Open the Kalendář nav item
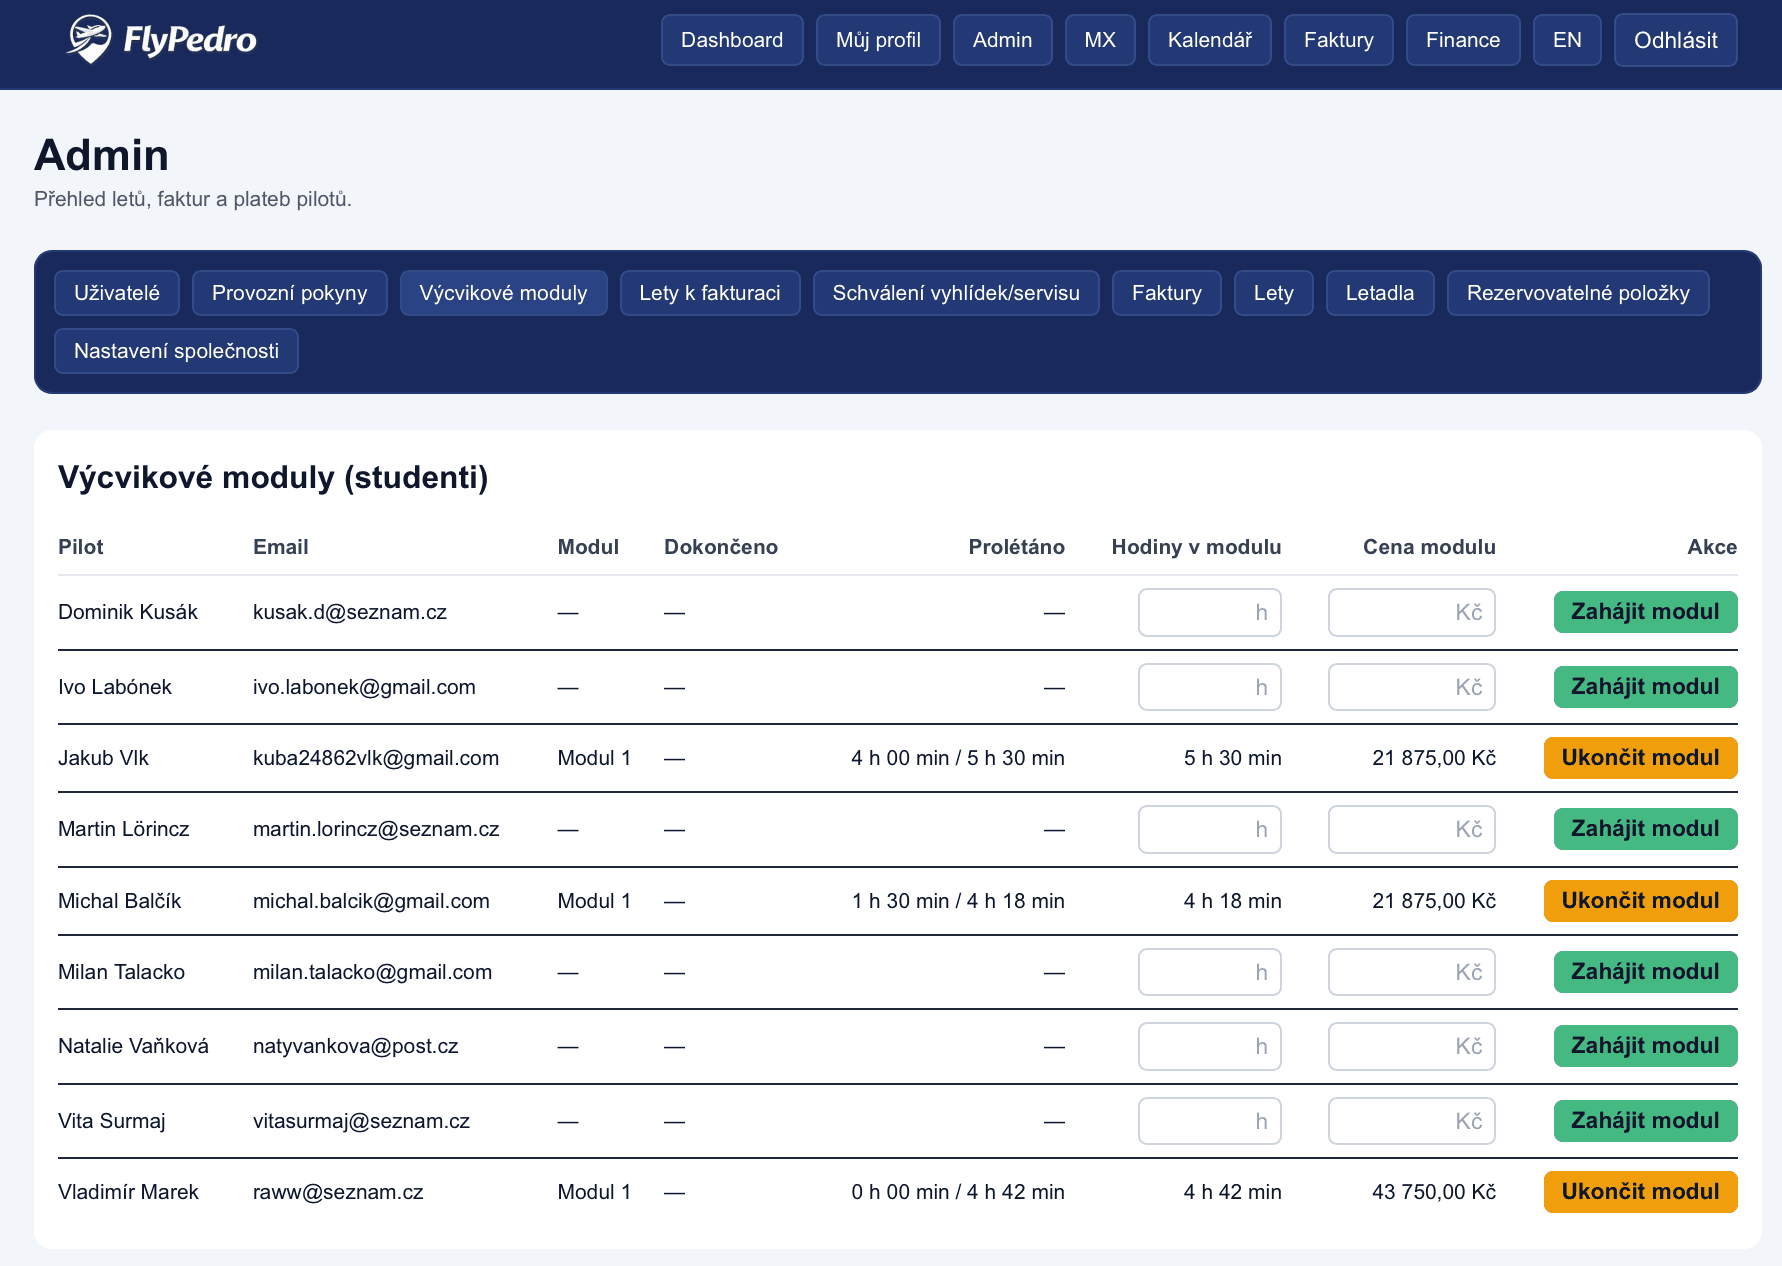 coord(1208,40)
